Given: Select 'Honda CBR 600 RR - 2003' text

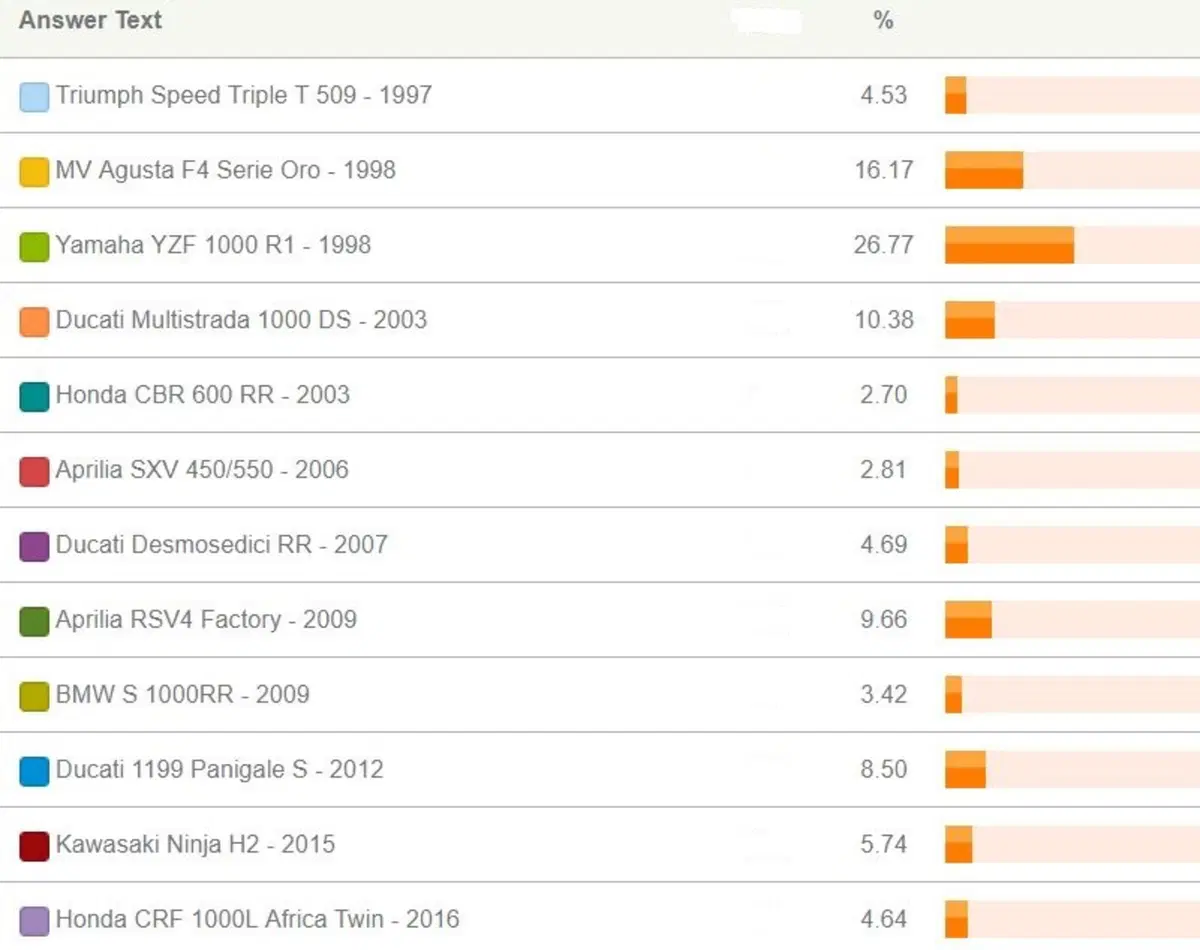Looking at the screenshot, I should (x=203, y=395).
